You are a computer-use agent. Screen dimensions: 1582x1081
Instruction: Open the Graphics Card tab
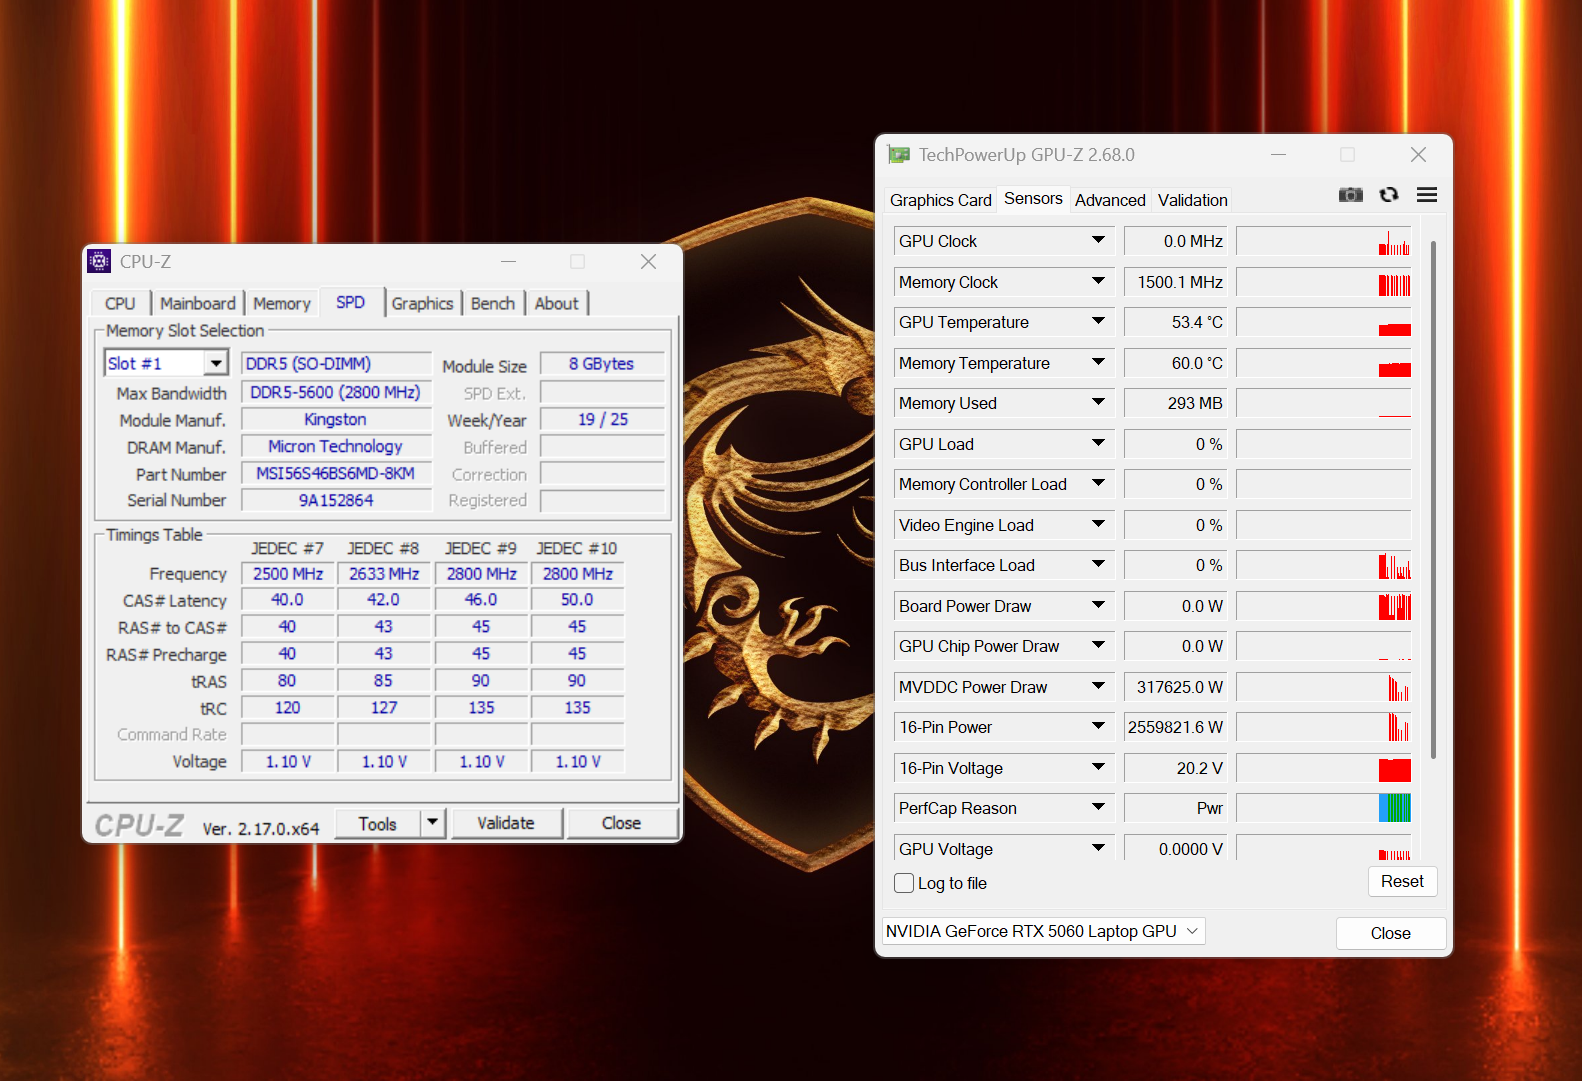(940, 200)
